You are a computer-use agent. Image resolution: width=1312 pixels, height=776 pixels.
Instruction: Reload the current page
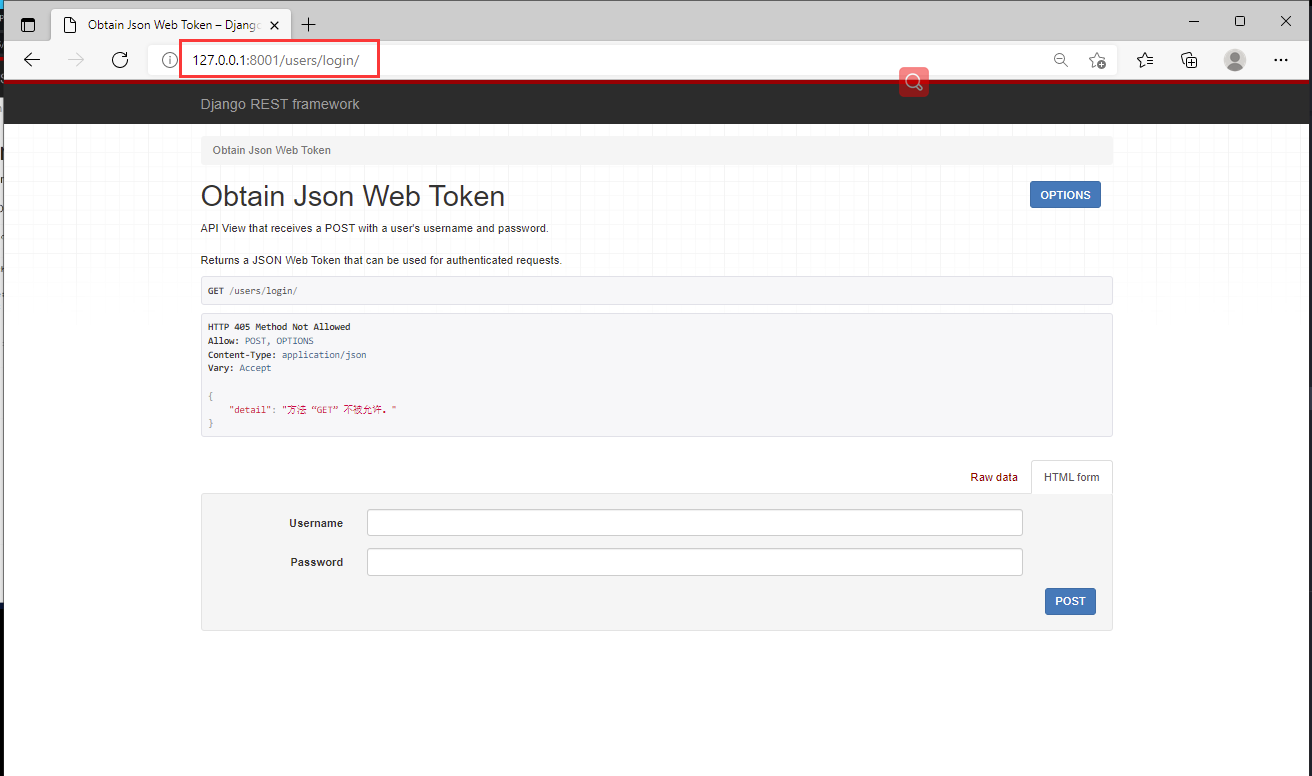[x=120, y=60]
